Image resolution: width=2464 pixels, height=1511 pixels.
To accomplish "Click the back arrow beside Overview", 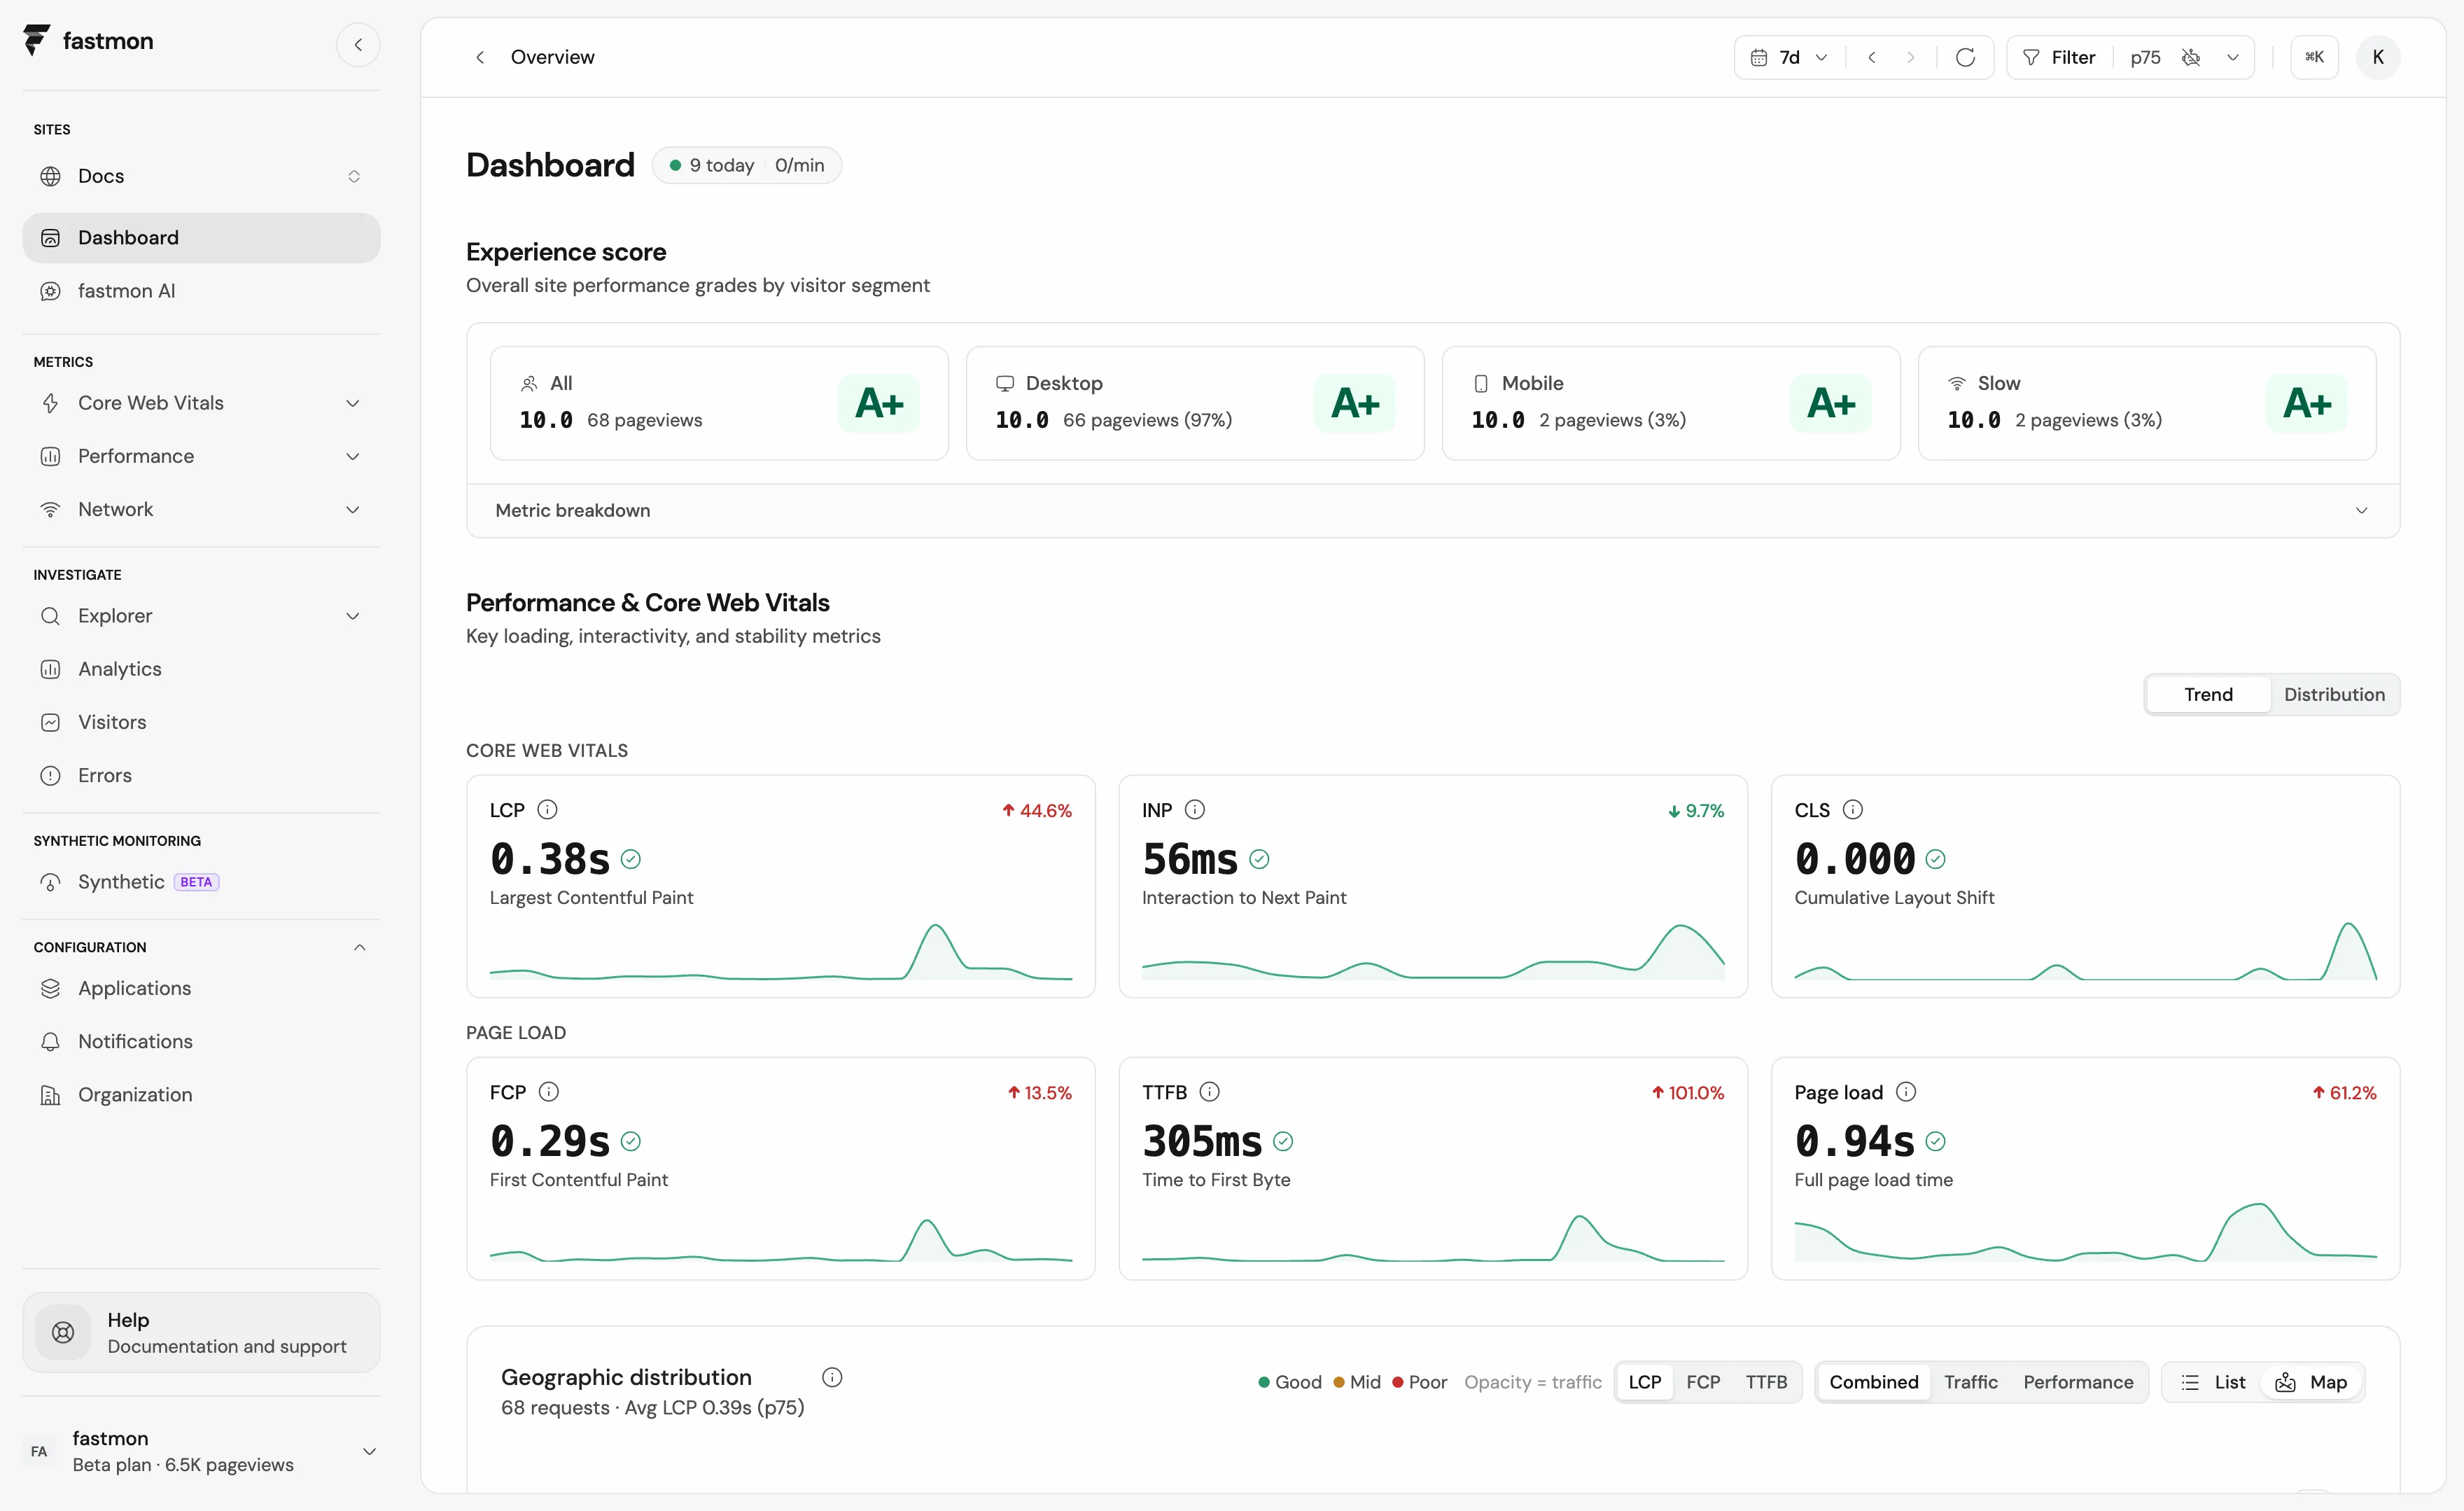I will [x=480, y=57].
